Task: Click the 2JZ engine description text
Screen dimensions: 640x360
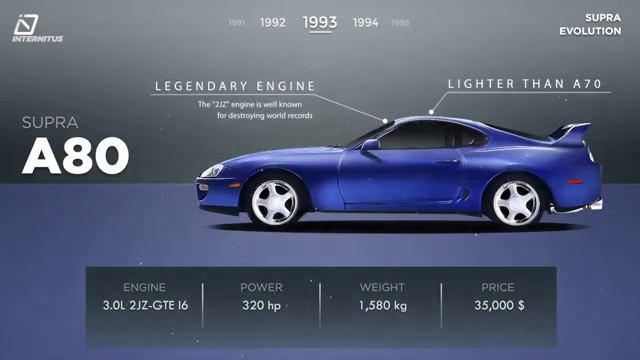Action: point(256,110)
